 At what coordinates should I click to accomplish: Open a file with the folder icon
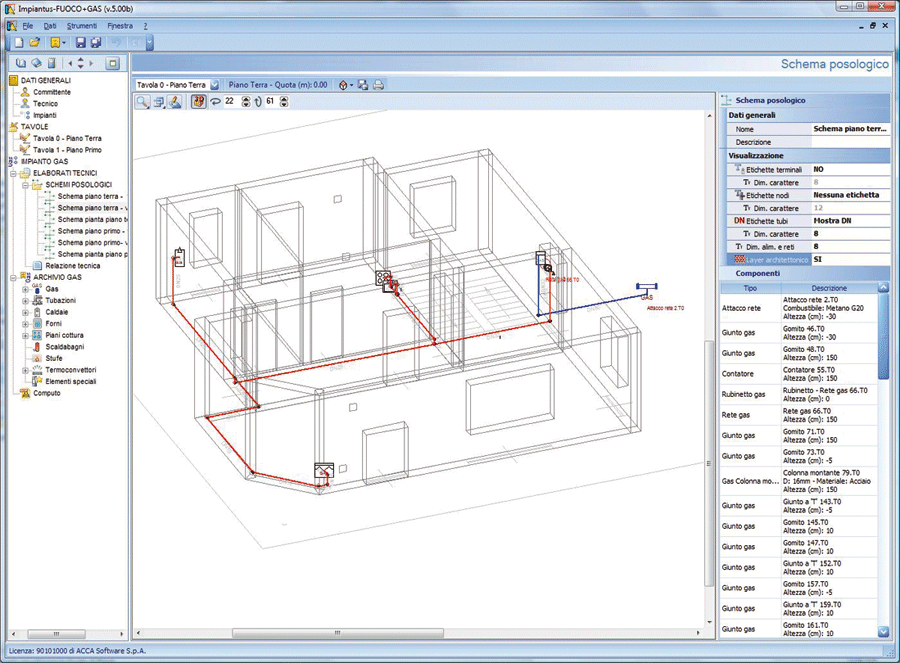36,42
